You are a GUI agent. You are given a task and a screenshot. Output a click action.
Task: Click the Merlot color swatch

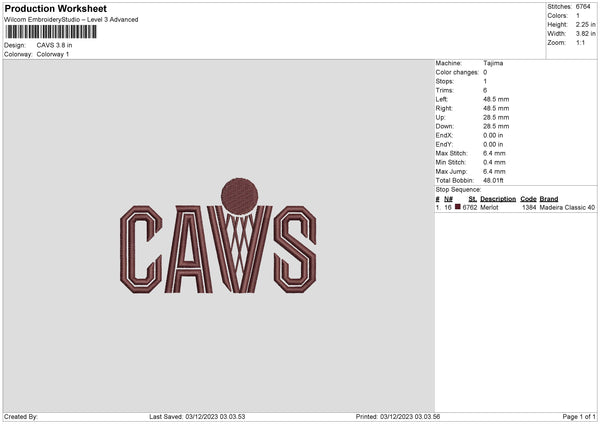[458, 207]
